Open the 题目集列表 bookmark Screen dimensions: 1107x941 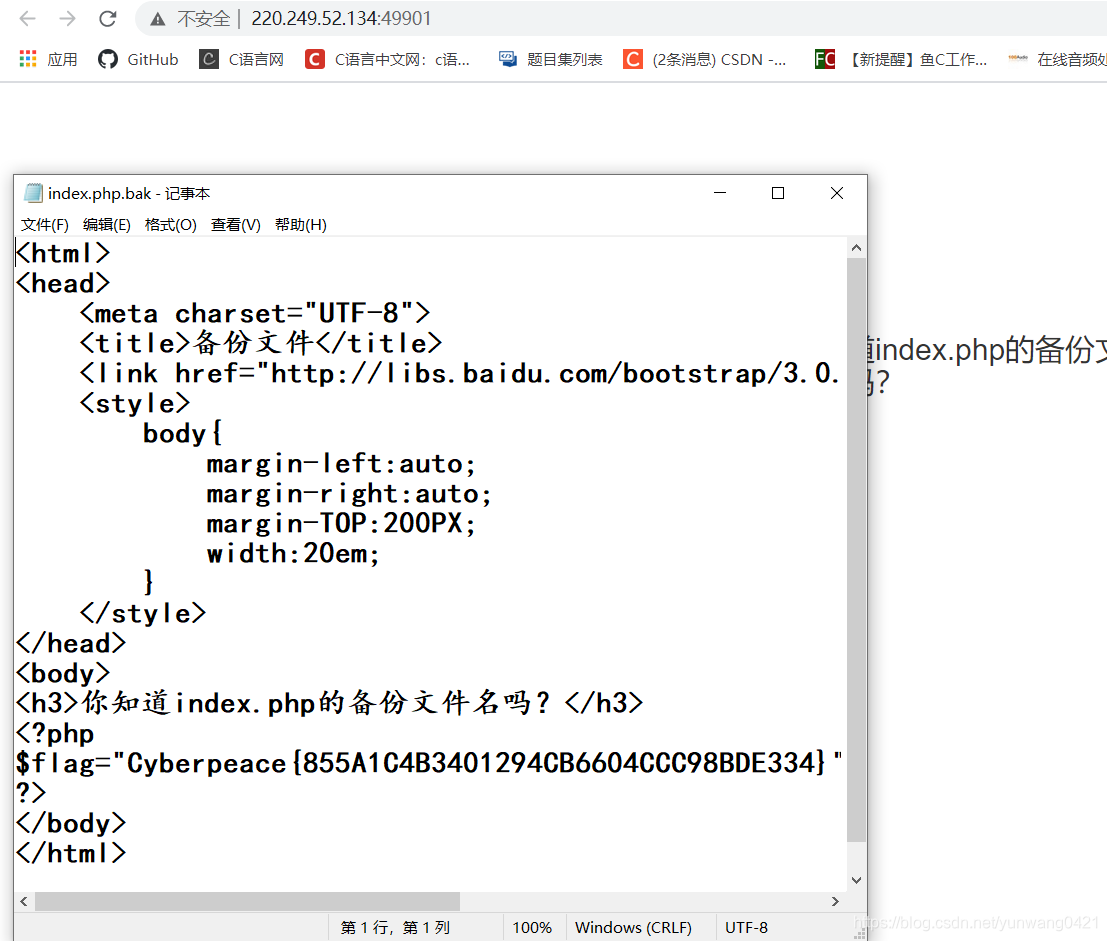(551, 59)
